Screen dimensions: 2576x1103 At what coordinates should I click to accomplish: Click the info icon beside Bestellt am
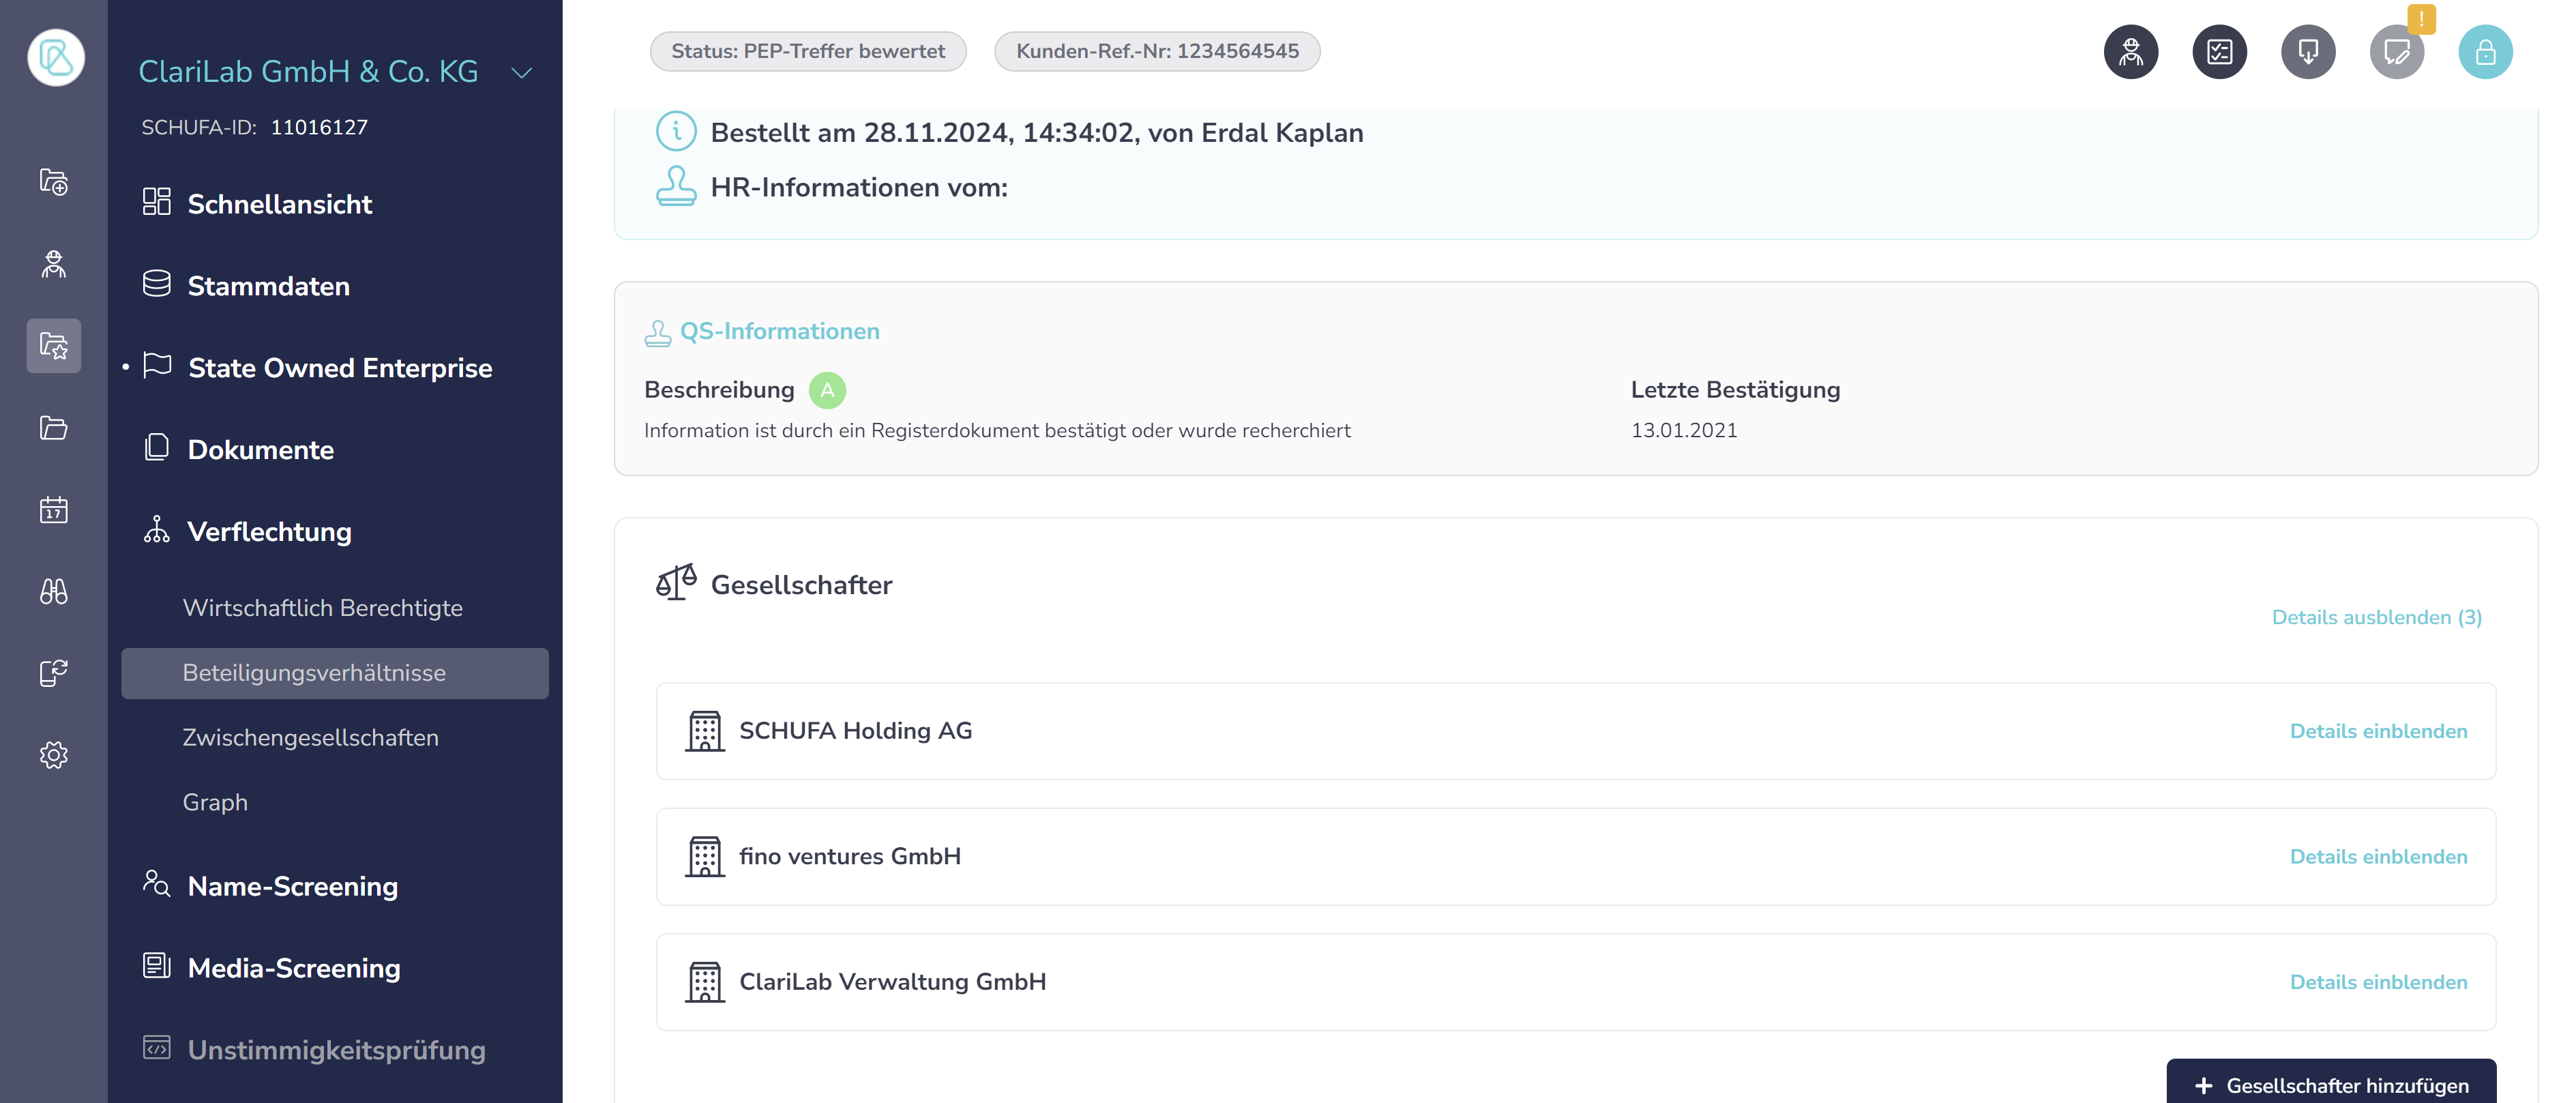(676, 131)
